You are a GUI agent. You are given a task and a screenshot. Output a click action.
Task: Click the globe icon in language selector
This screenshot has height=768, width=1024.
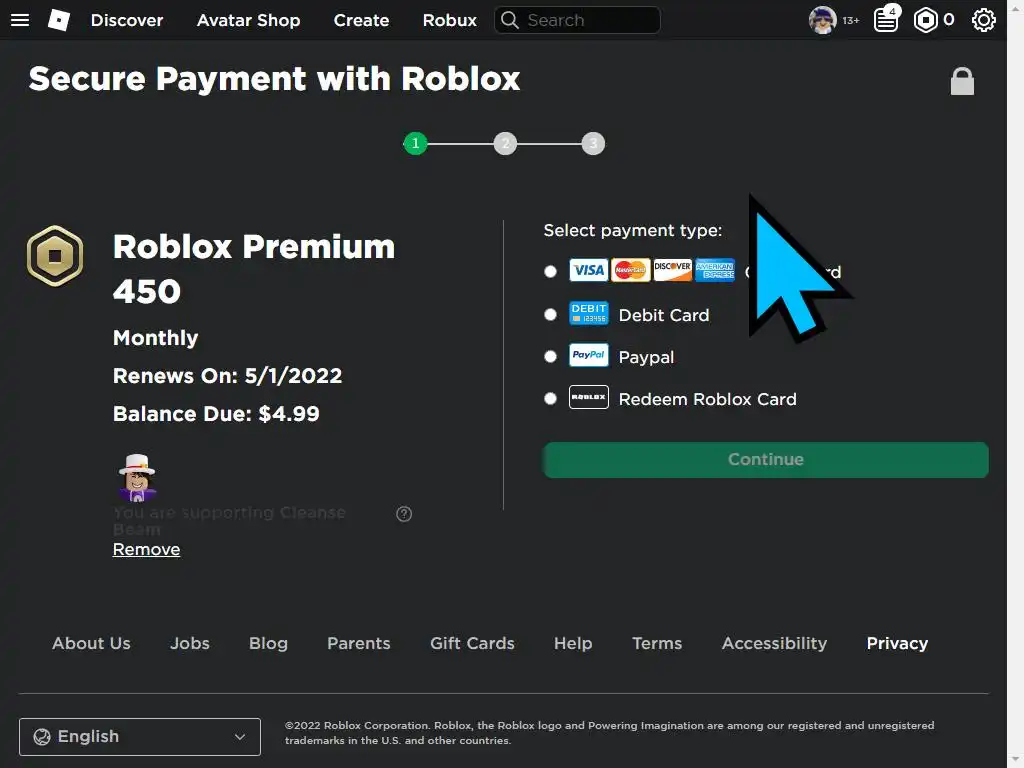pyautogui.click(x=42, y=737)
